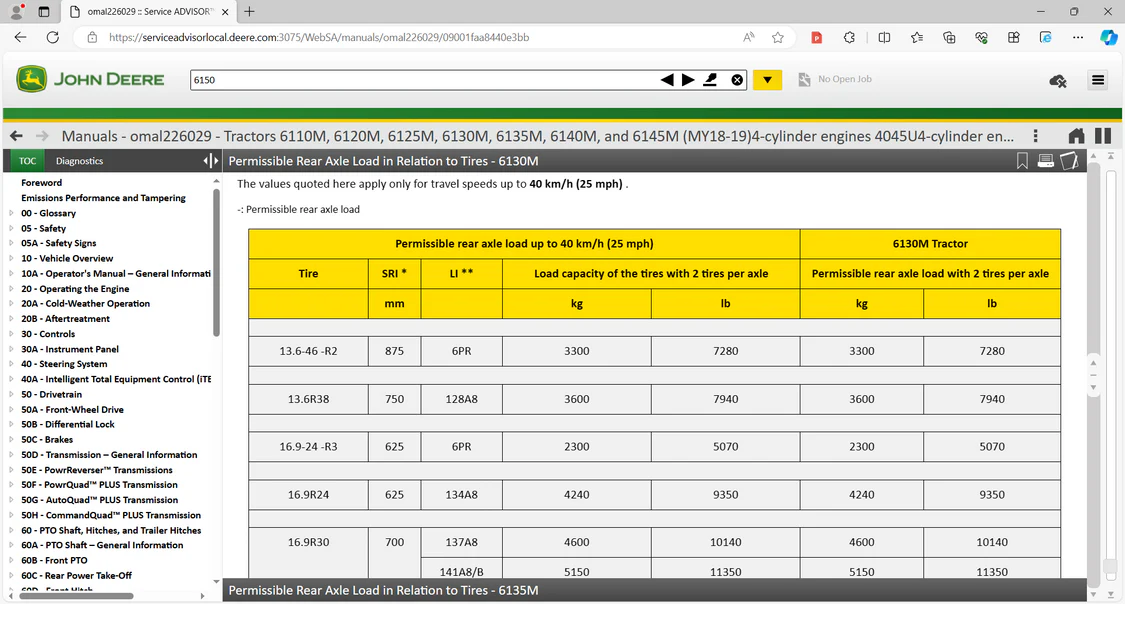
Task: Print the page using printer icon
Action: [x=1046, y=161]
